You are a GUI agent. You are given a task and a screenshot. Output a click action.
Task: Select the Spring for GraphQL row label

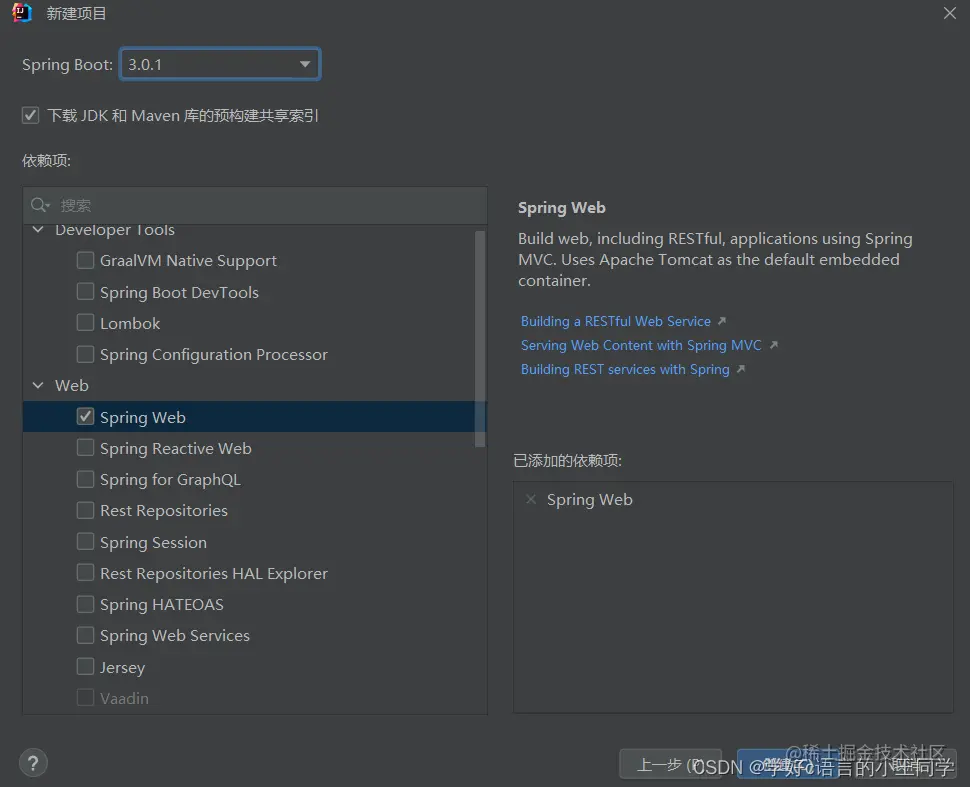point(170,480)
